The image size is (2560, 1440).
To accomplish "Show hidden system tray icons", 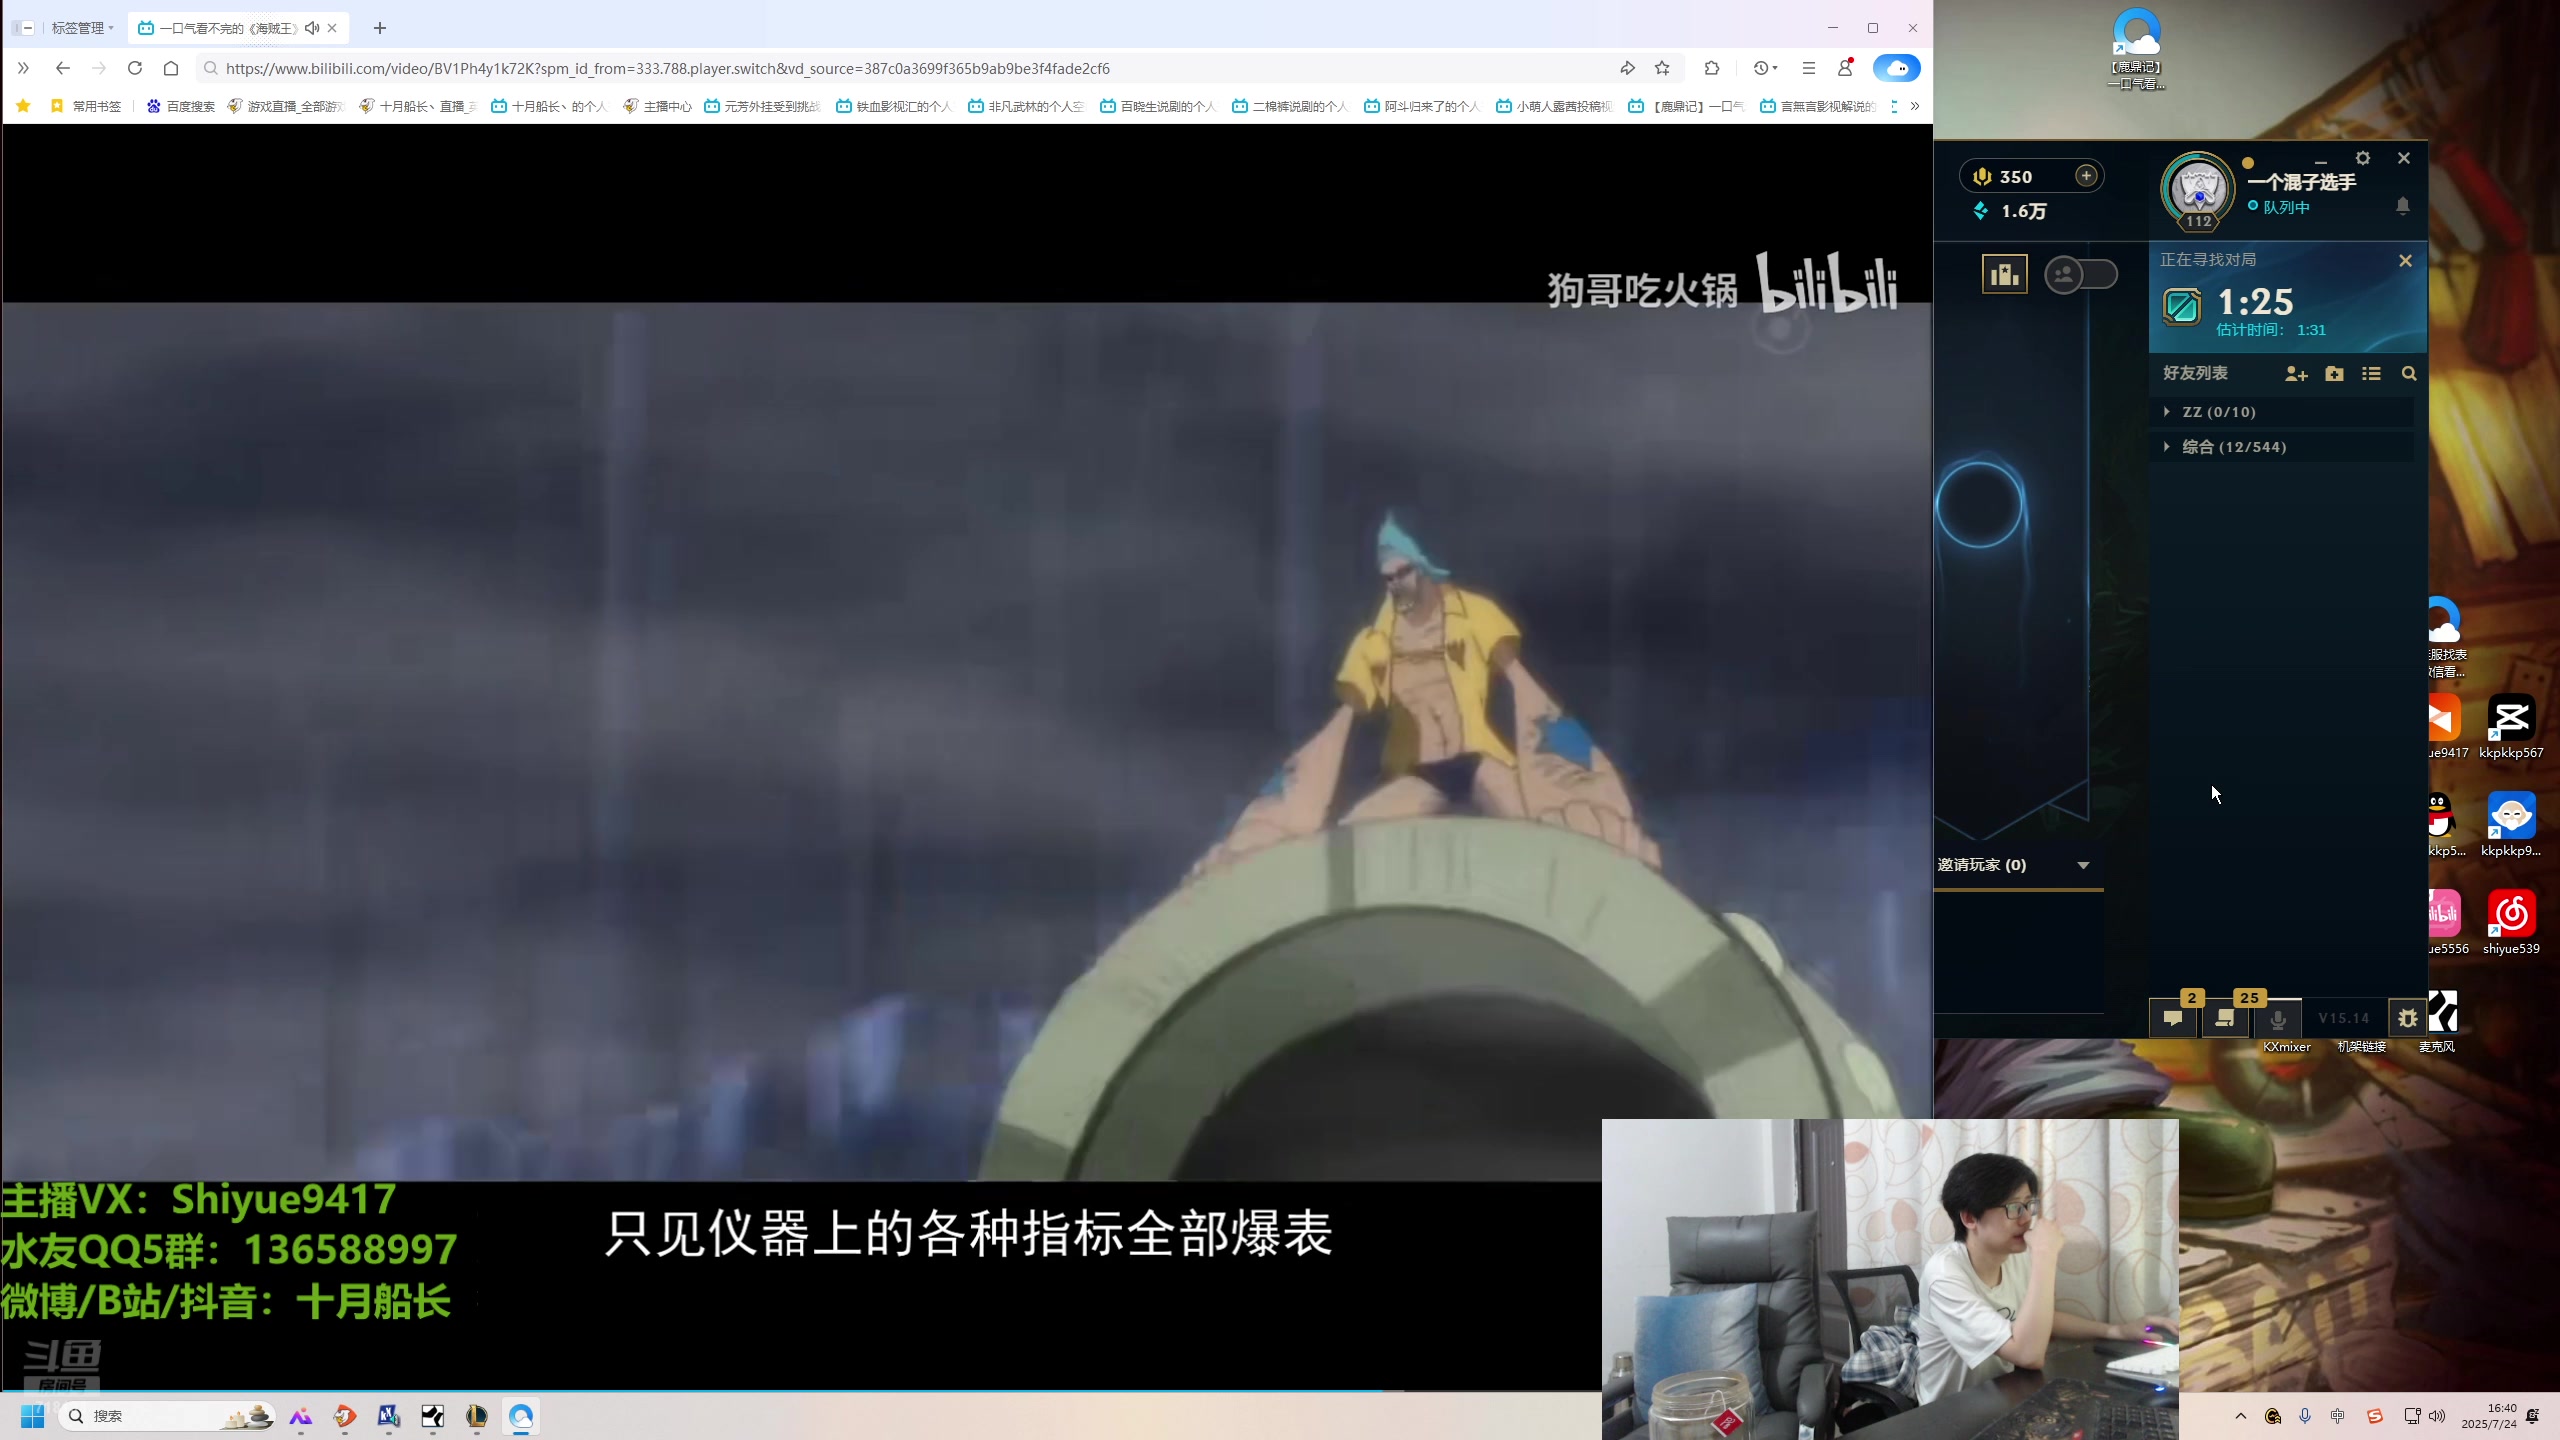I will 2241,1416.
